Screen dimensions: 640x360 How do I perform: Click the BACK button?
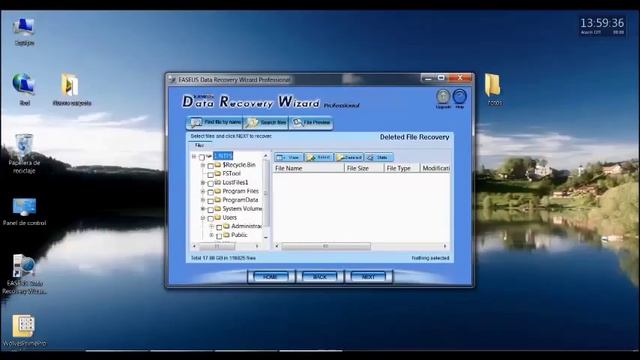point(319,277)
